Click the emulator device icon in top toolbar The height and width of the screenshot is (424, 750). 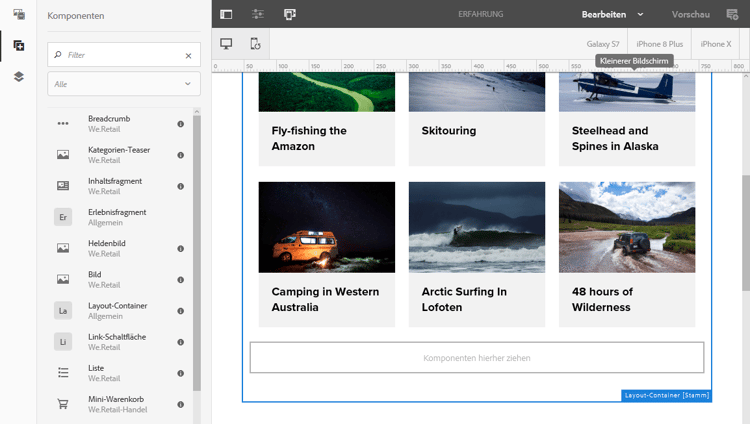click(290, 14)
